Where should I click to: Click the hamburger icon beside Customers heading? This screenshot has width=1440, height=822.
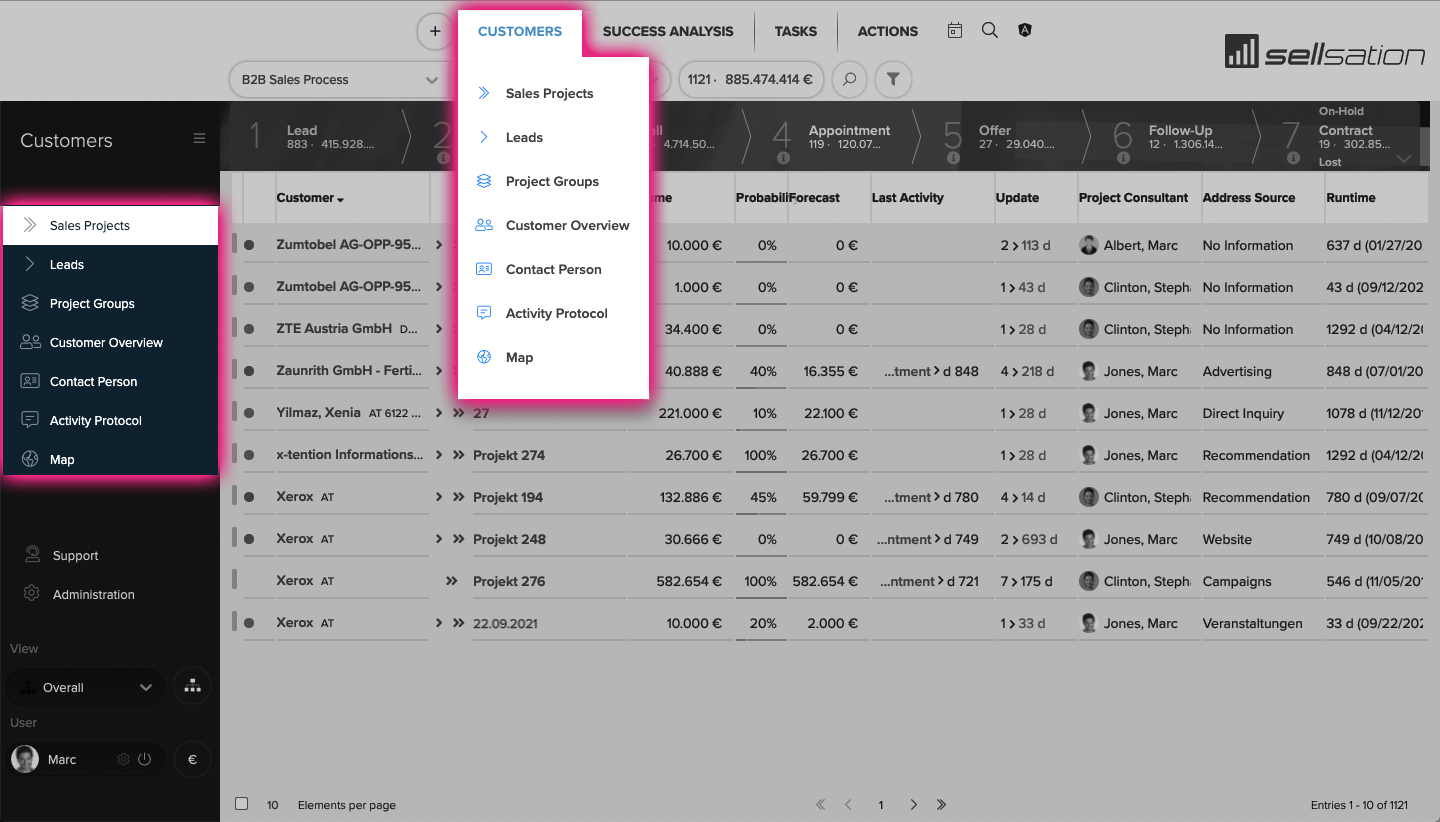tap(199, 139)
